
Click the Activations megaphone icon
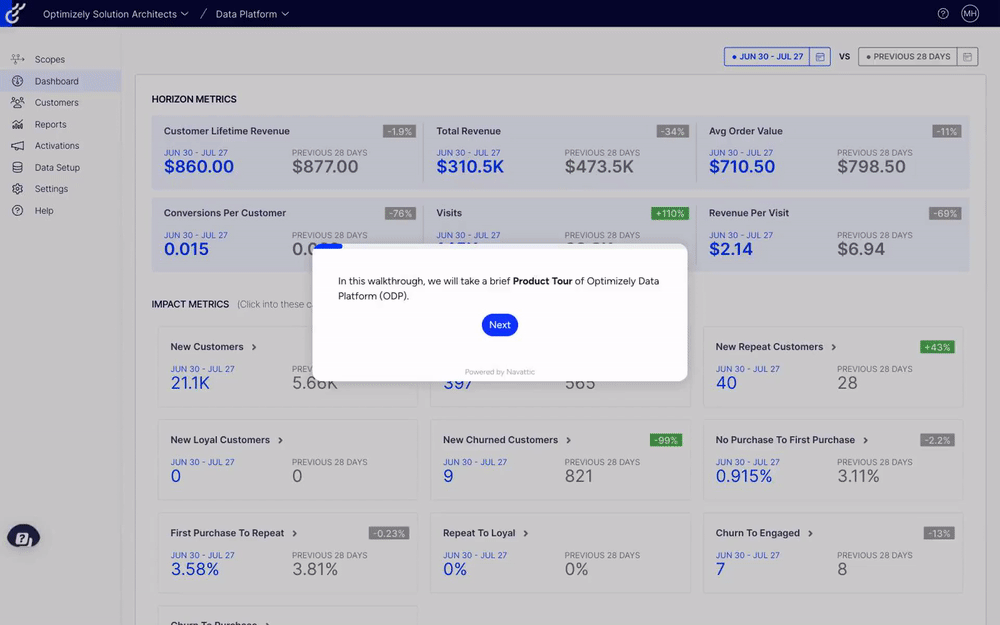pyautogui.click(x=18, y=145)
